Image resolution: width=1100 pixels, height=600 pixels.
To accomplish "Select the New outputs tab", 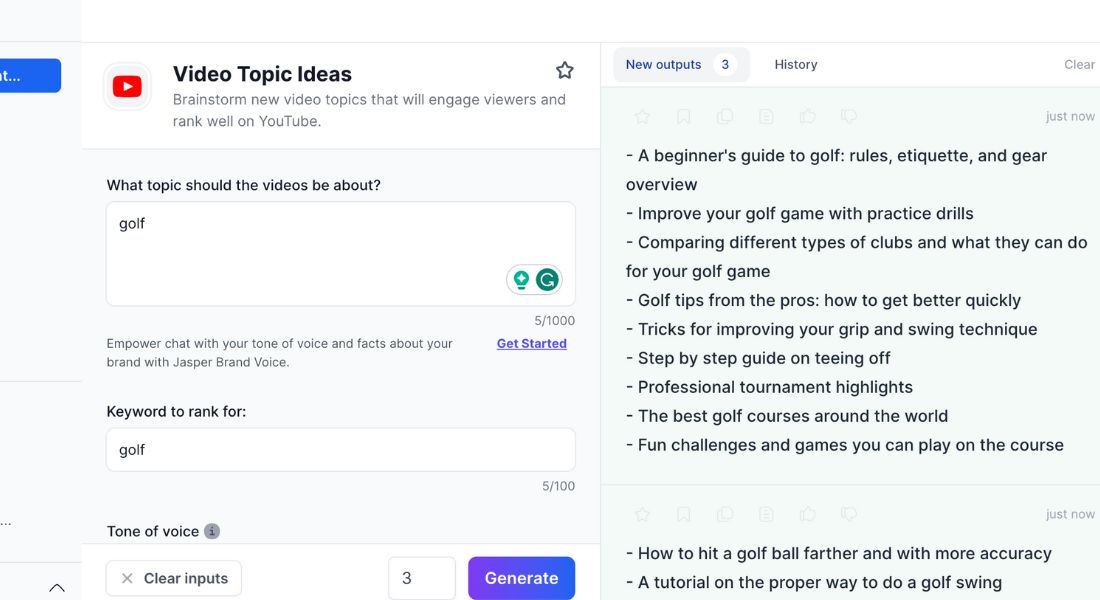I will (663, 64).
